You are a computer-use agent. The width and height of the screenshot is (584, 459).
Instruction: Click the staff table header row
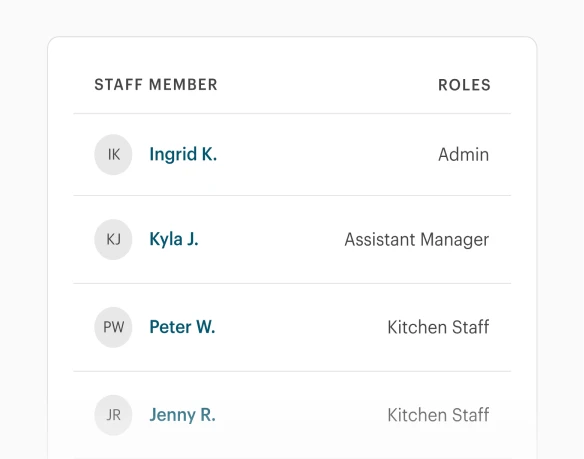pos(292,85)
